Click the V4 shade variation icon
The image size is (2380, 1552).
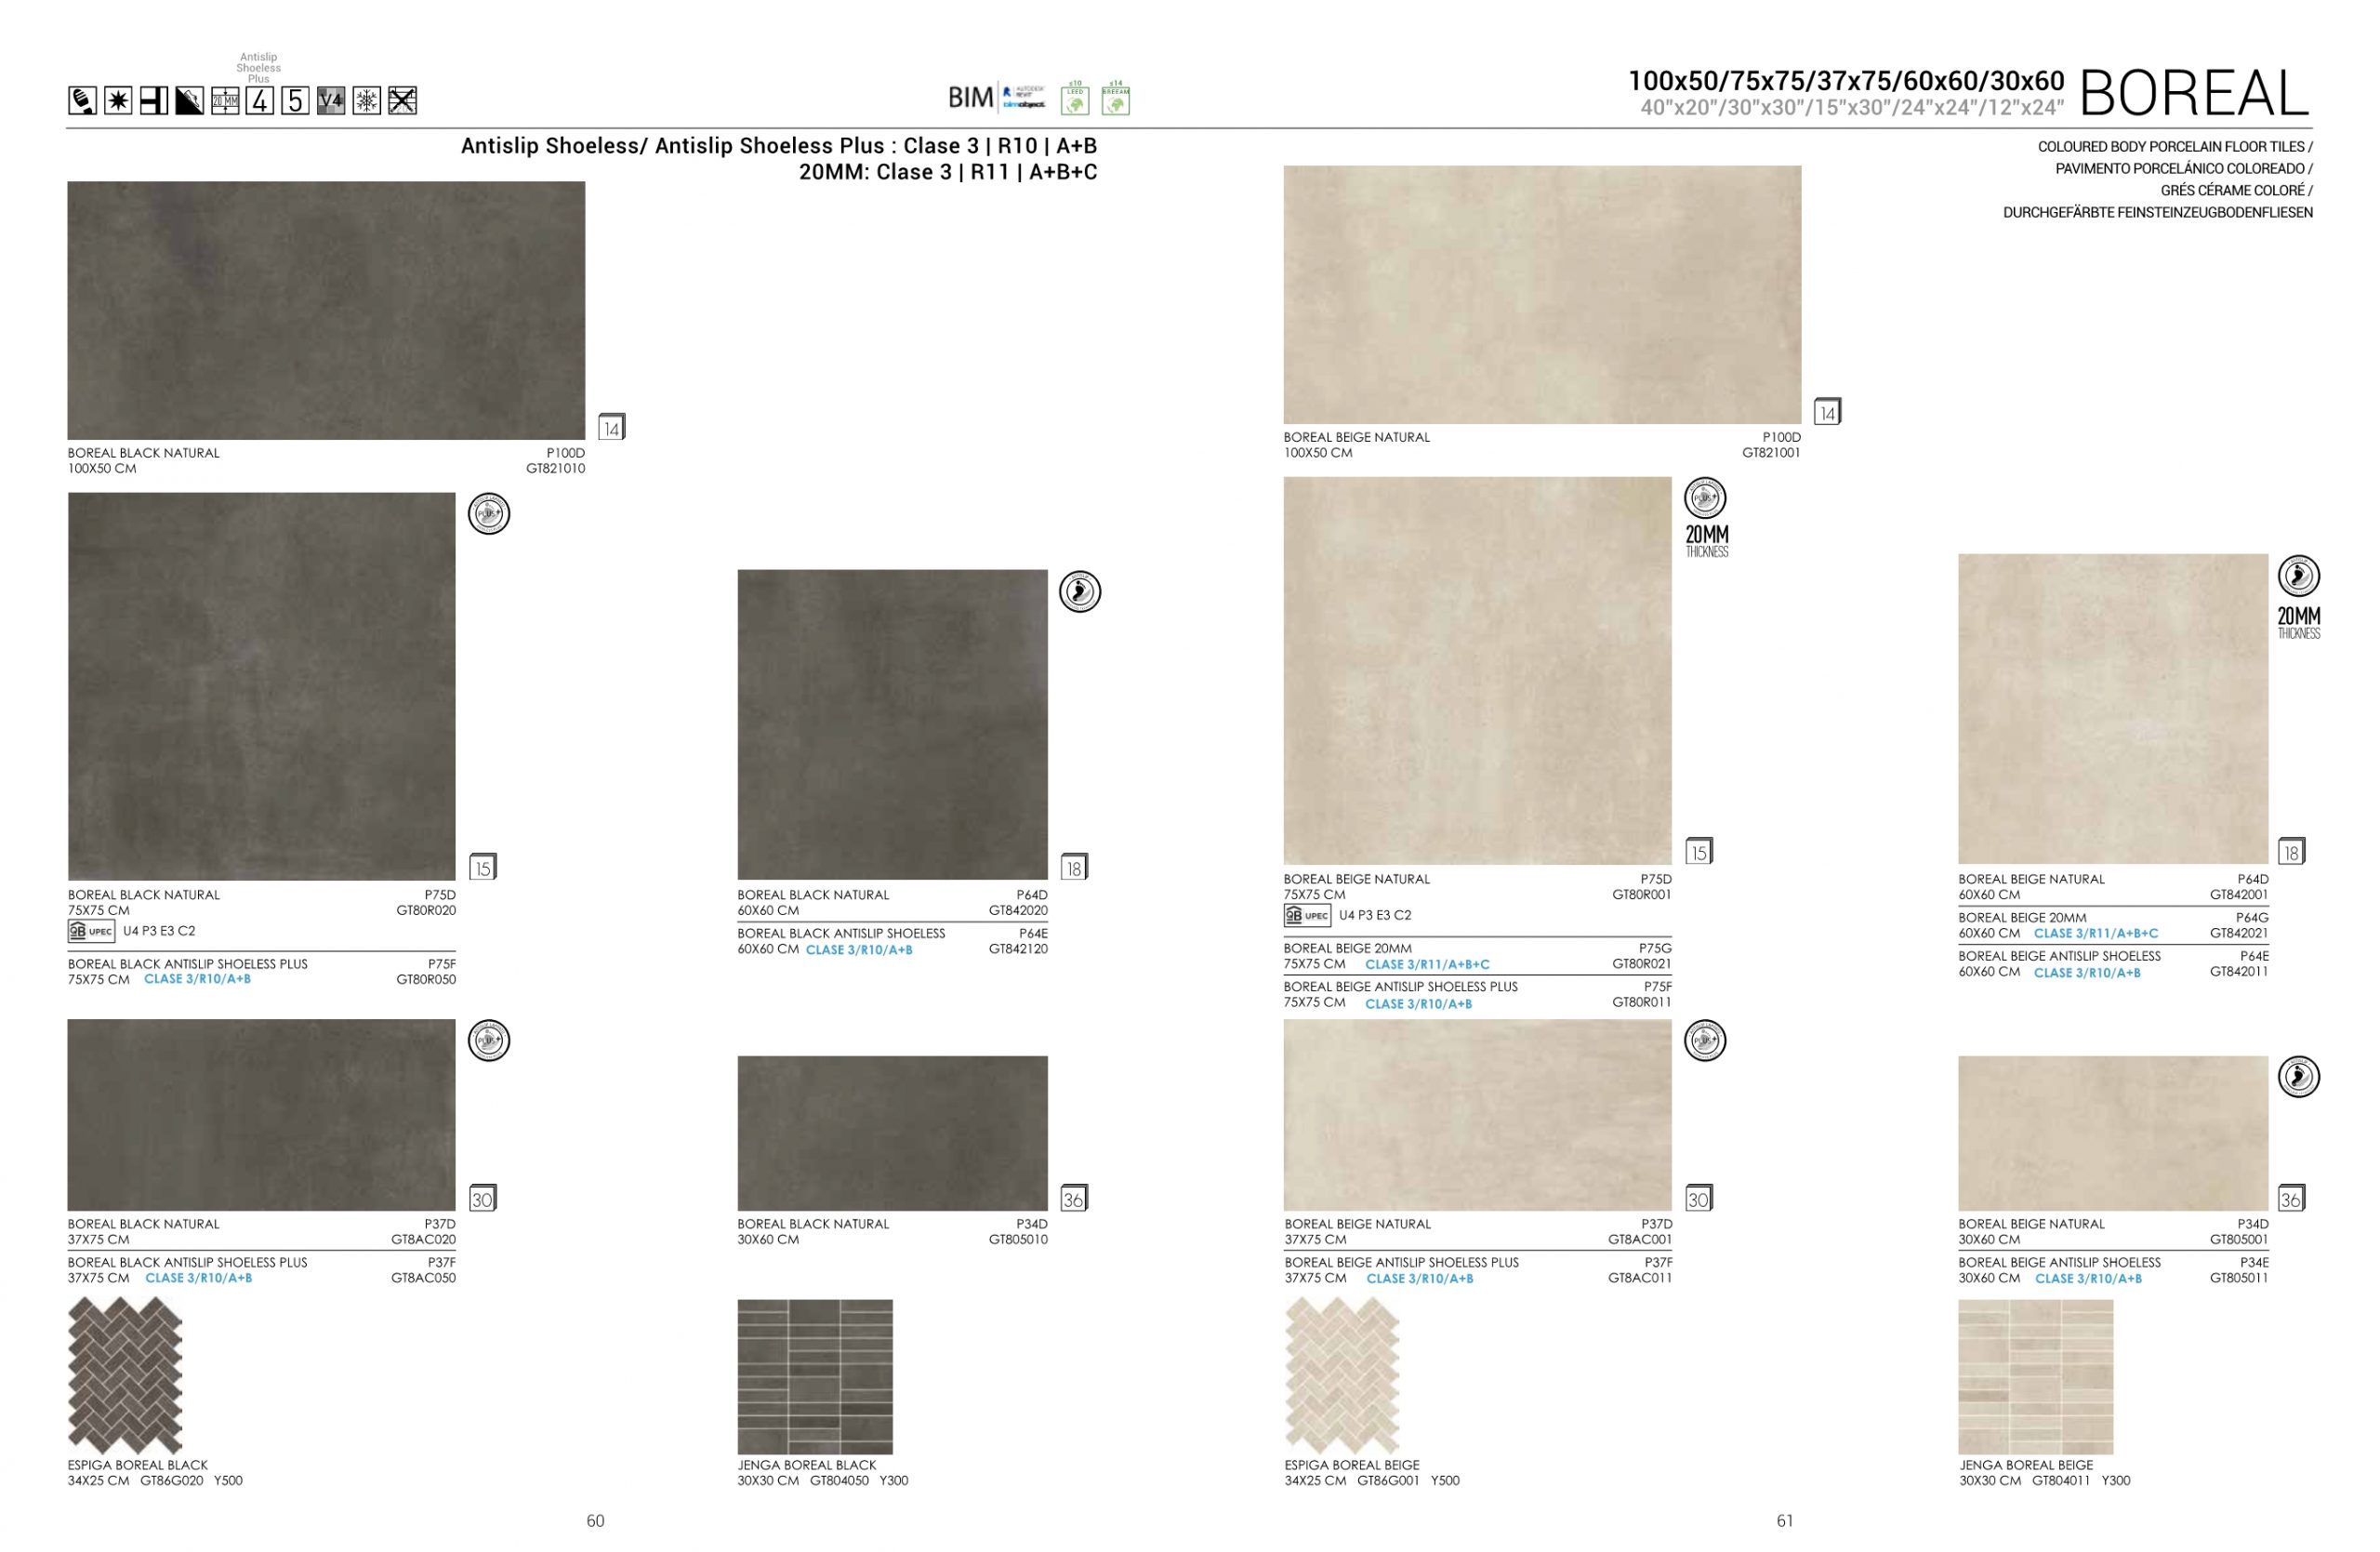pyautogui.click(x=331, y=101)
